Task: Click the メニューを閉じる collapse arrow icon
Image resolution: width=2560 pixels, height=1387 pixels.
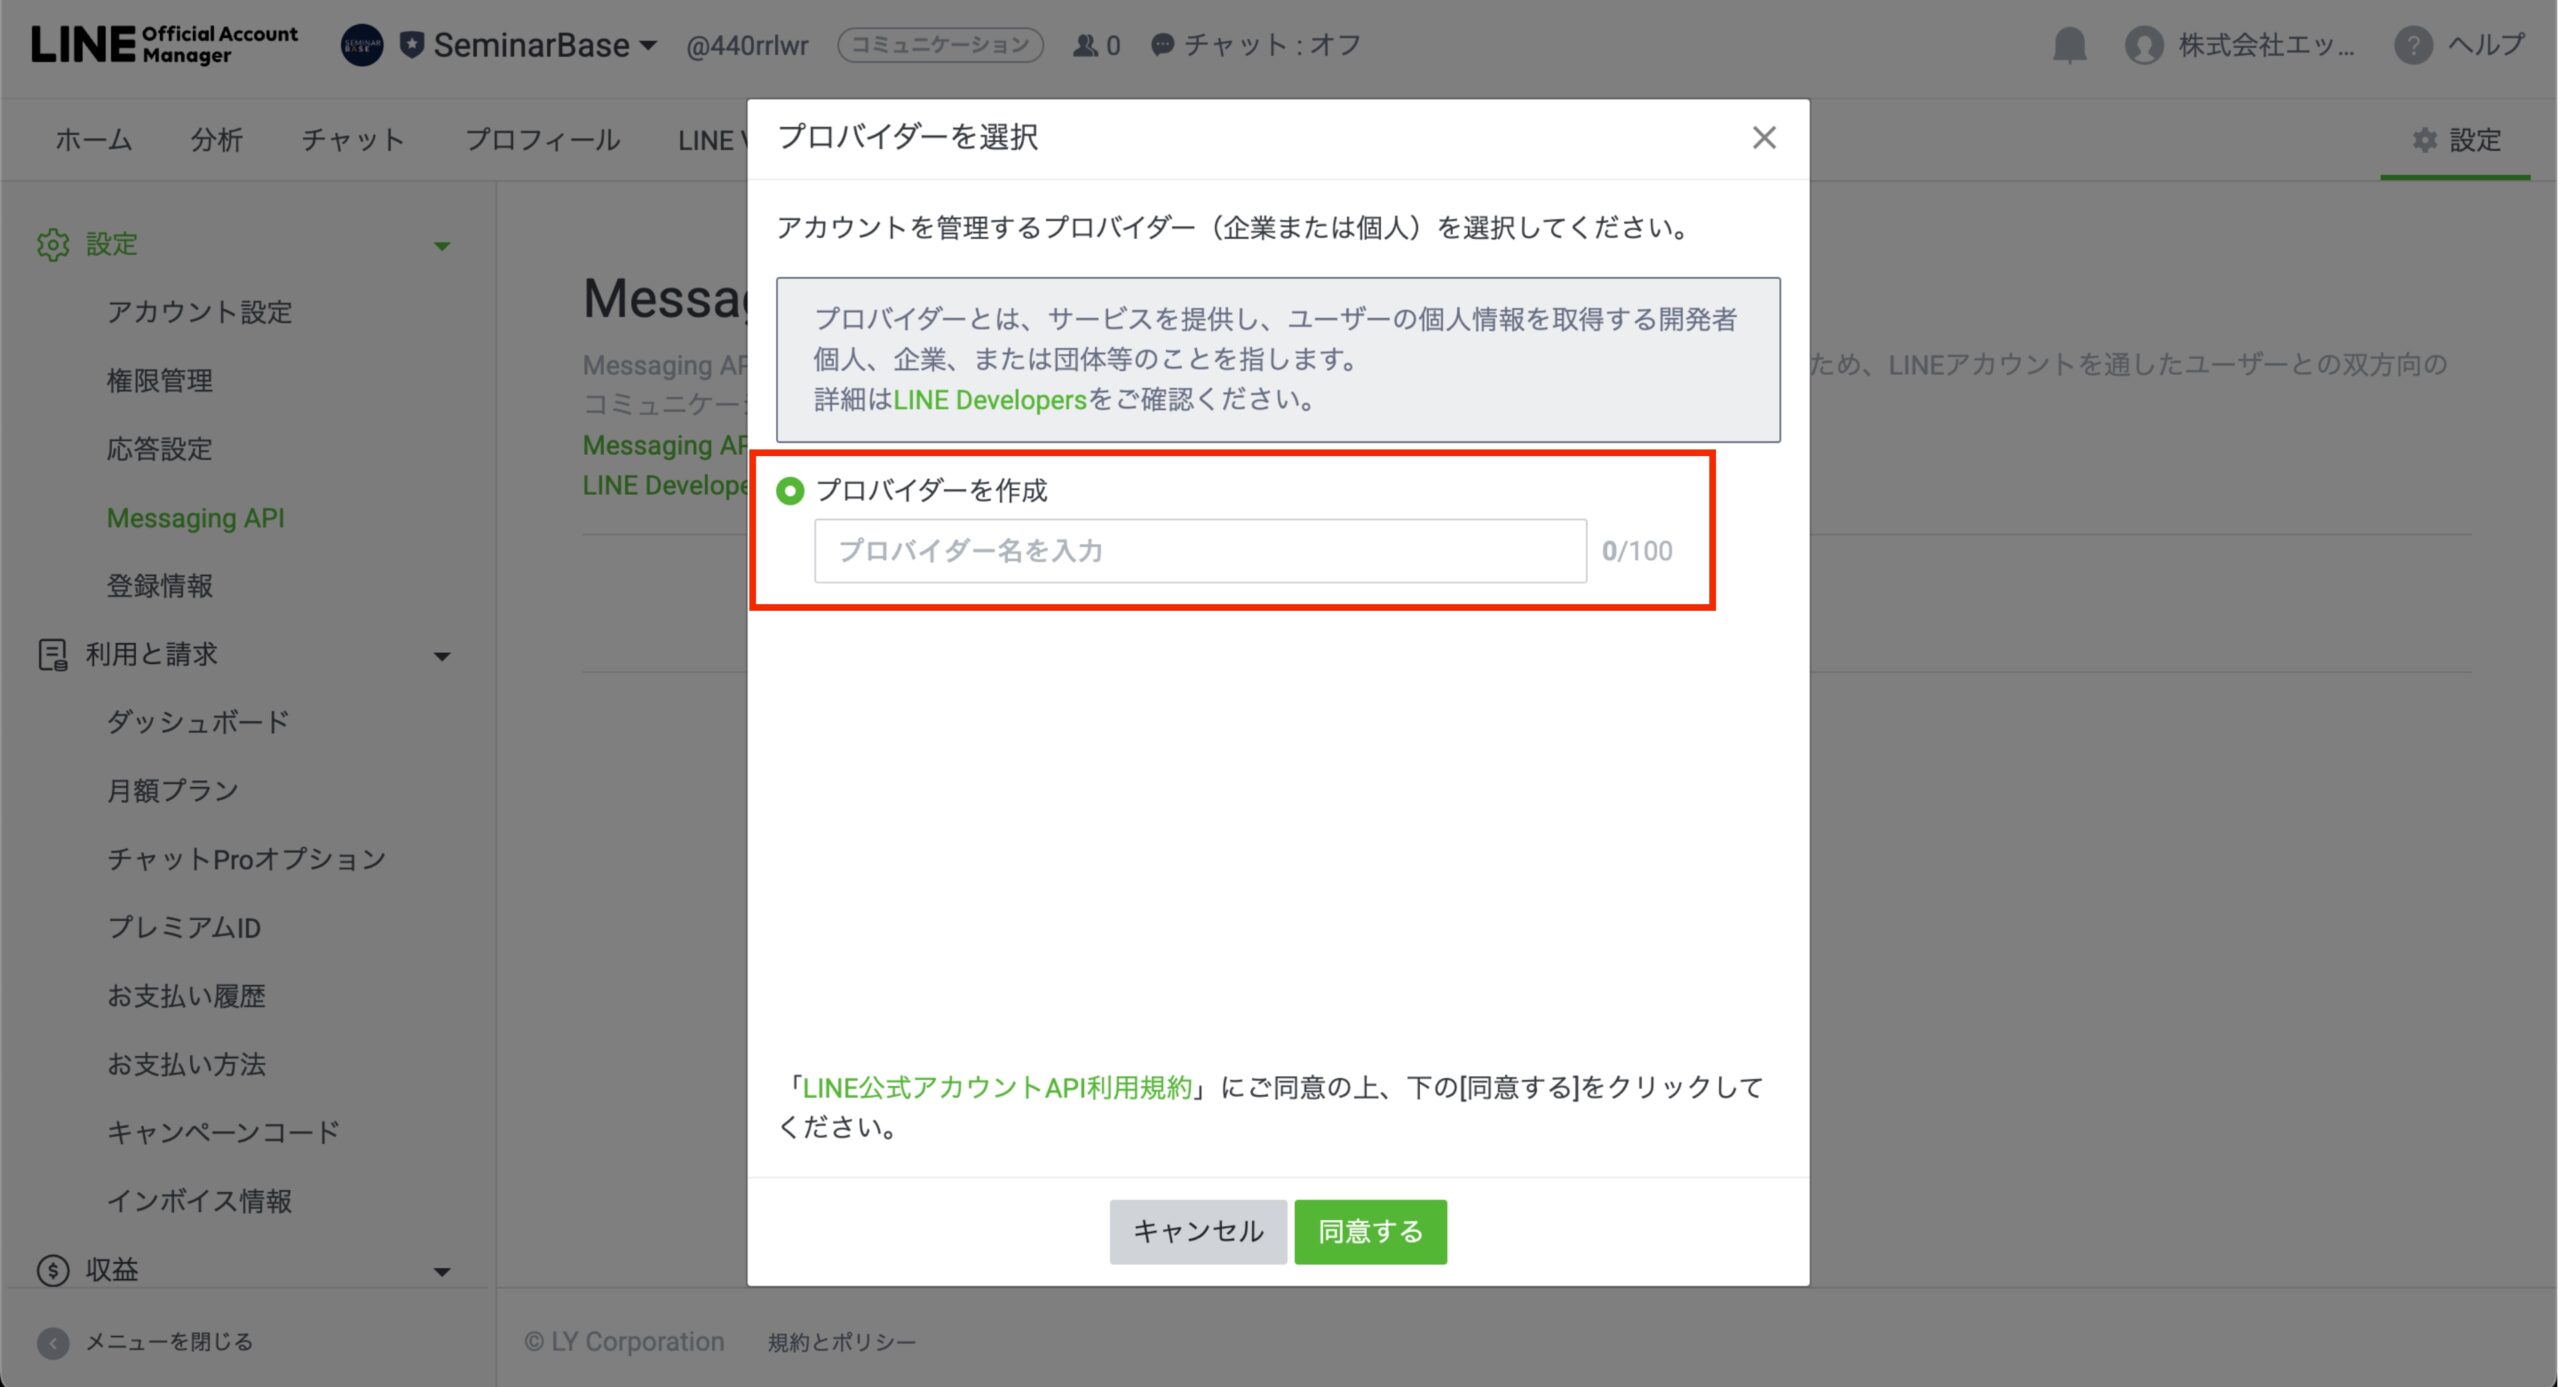Action: tap(53, 1342)
